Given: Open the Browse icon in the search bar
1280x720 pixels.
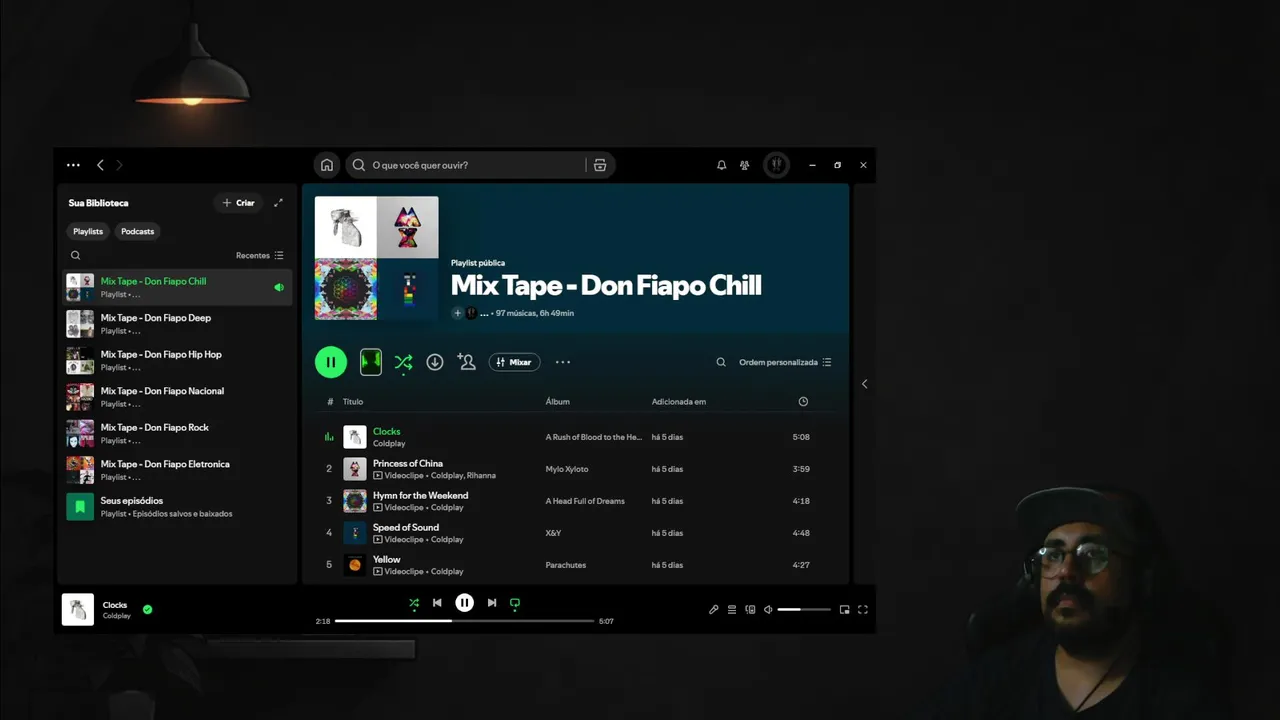Looking at the screenshot, I should pos(600,165).
